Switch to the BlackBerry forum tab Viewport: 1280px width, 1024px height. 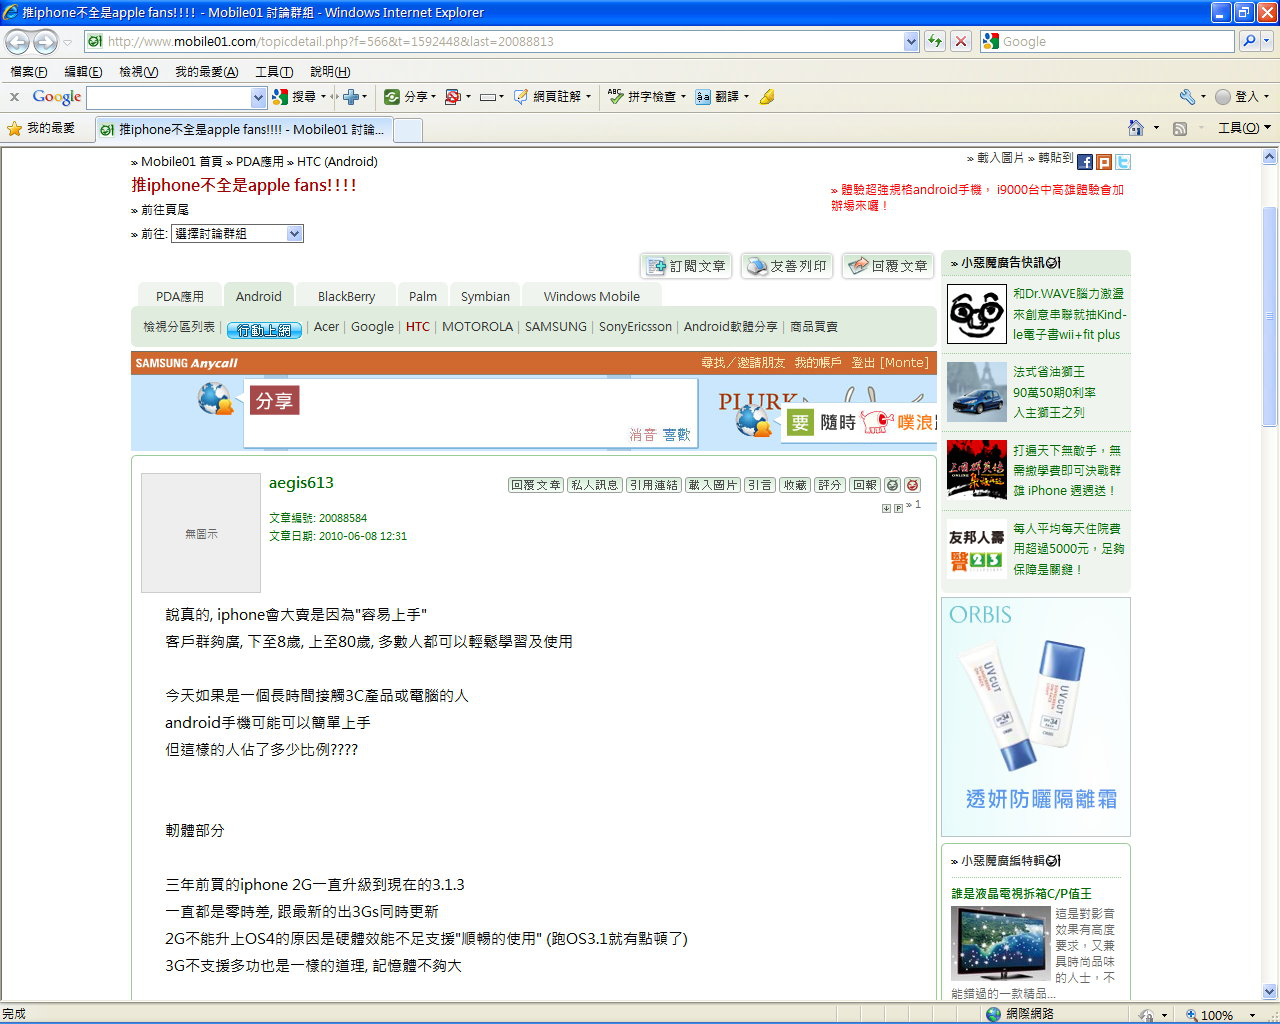tap(346, 296)
